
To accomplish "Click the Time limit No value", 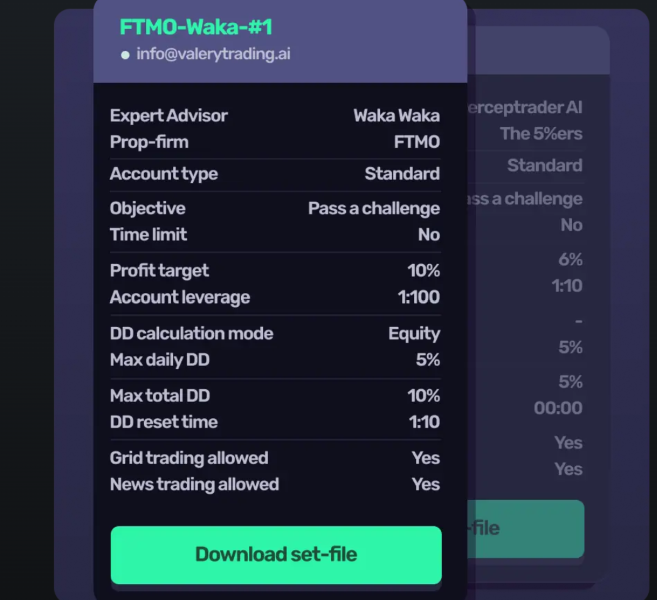I will (428, 234).
